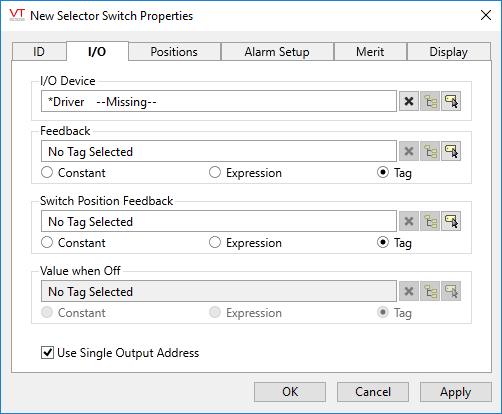502x414 pixels.
Task: Clear the I/O Device driver selection
Action: (x=409, y=101)
